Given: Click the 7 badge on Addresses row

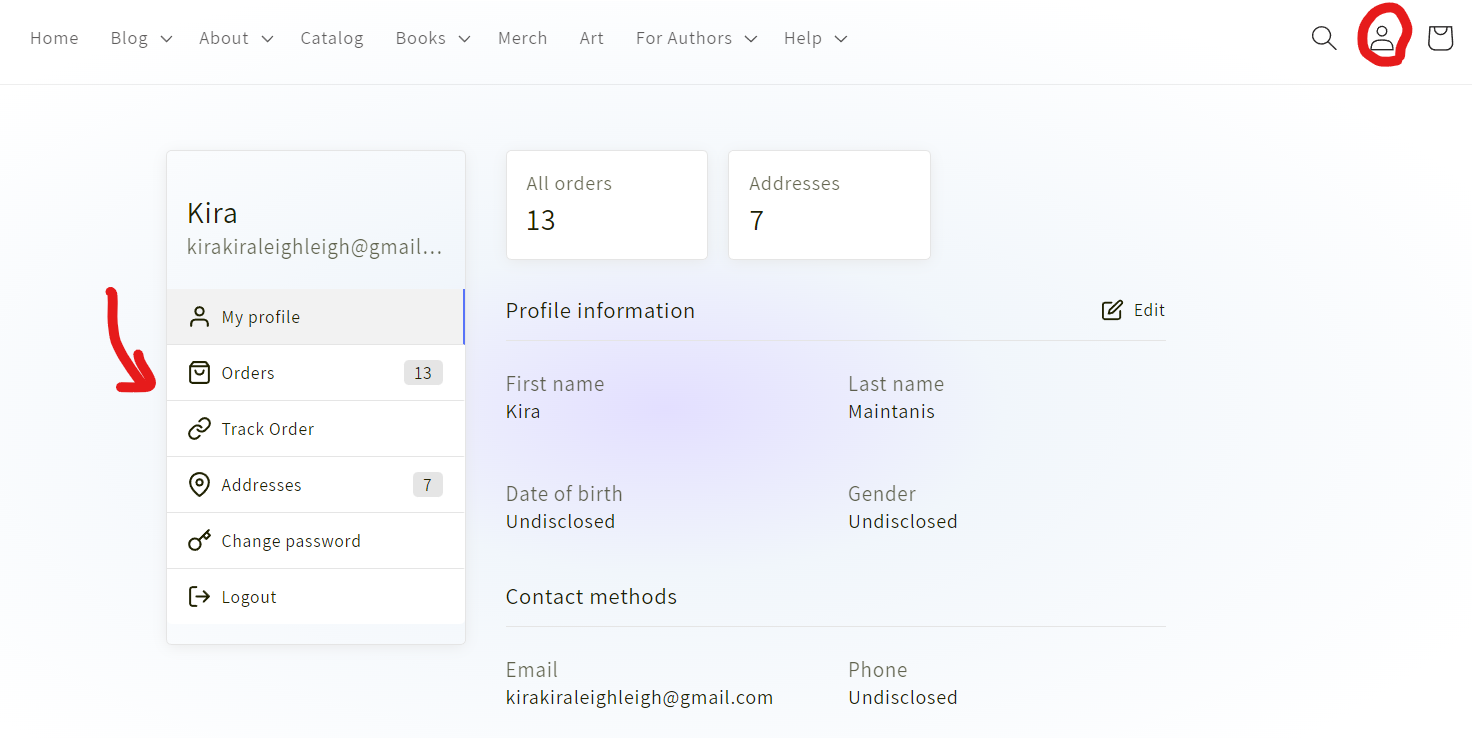Looking at the screenshot, I should point(427,485).
